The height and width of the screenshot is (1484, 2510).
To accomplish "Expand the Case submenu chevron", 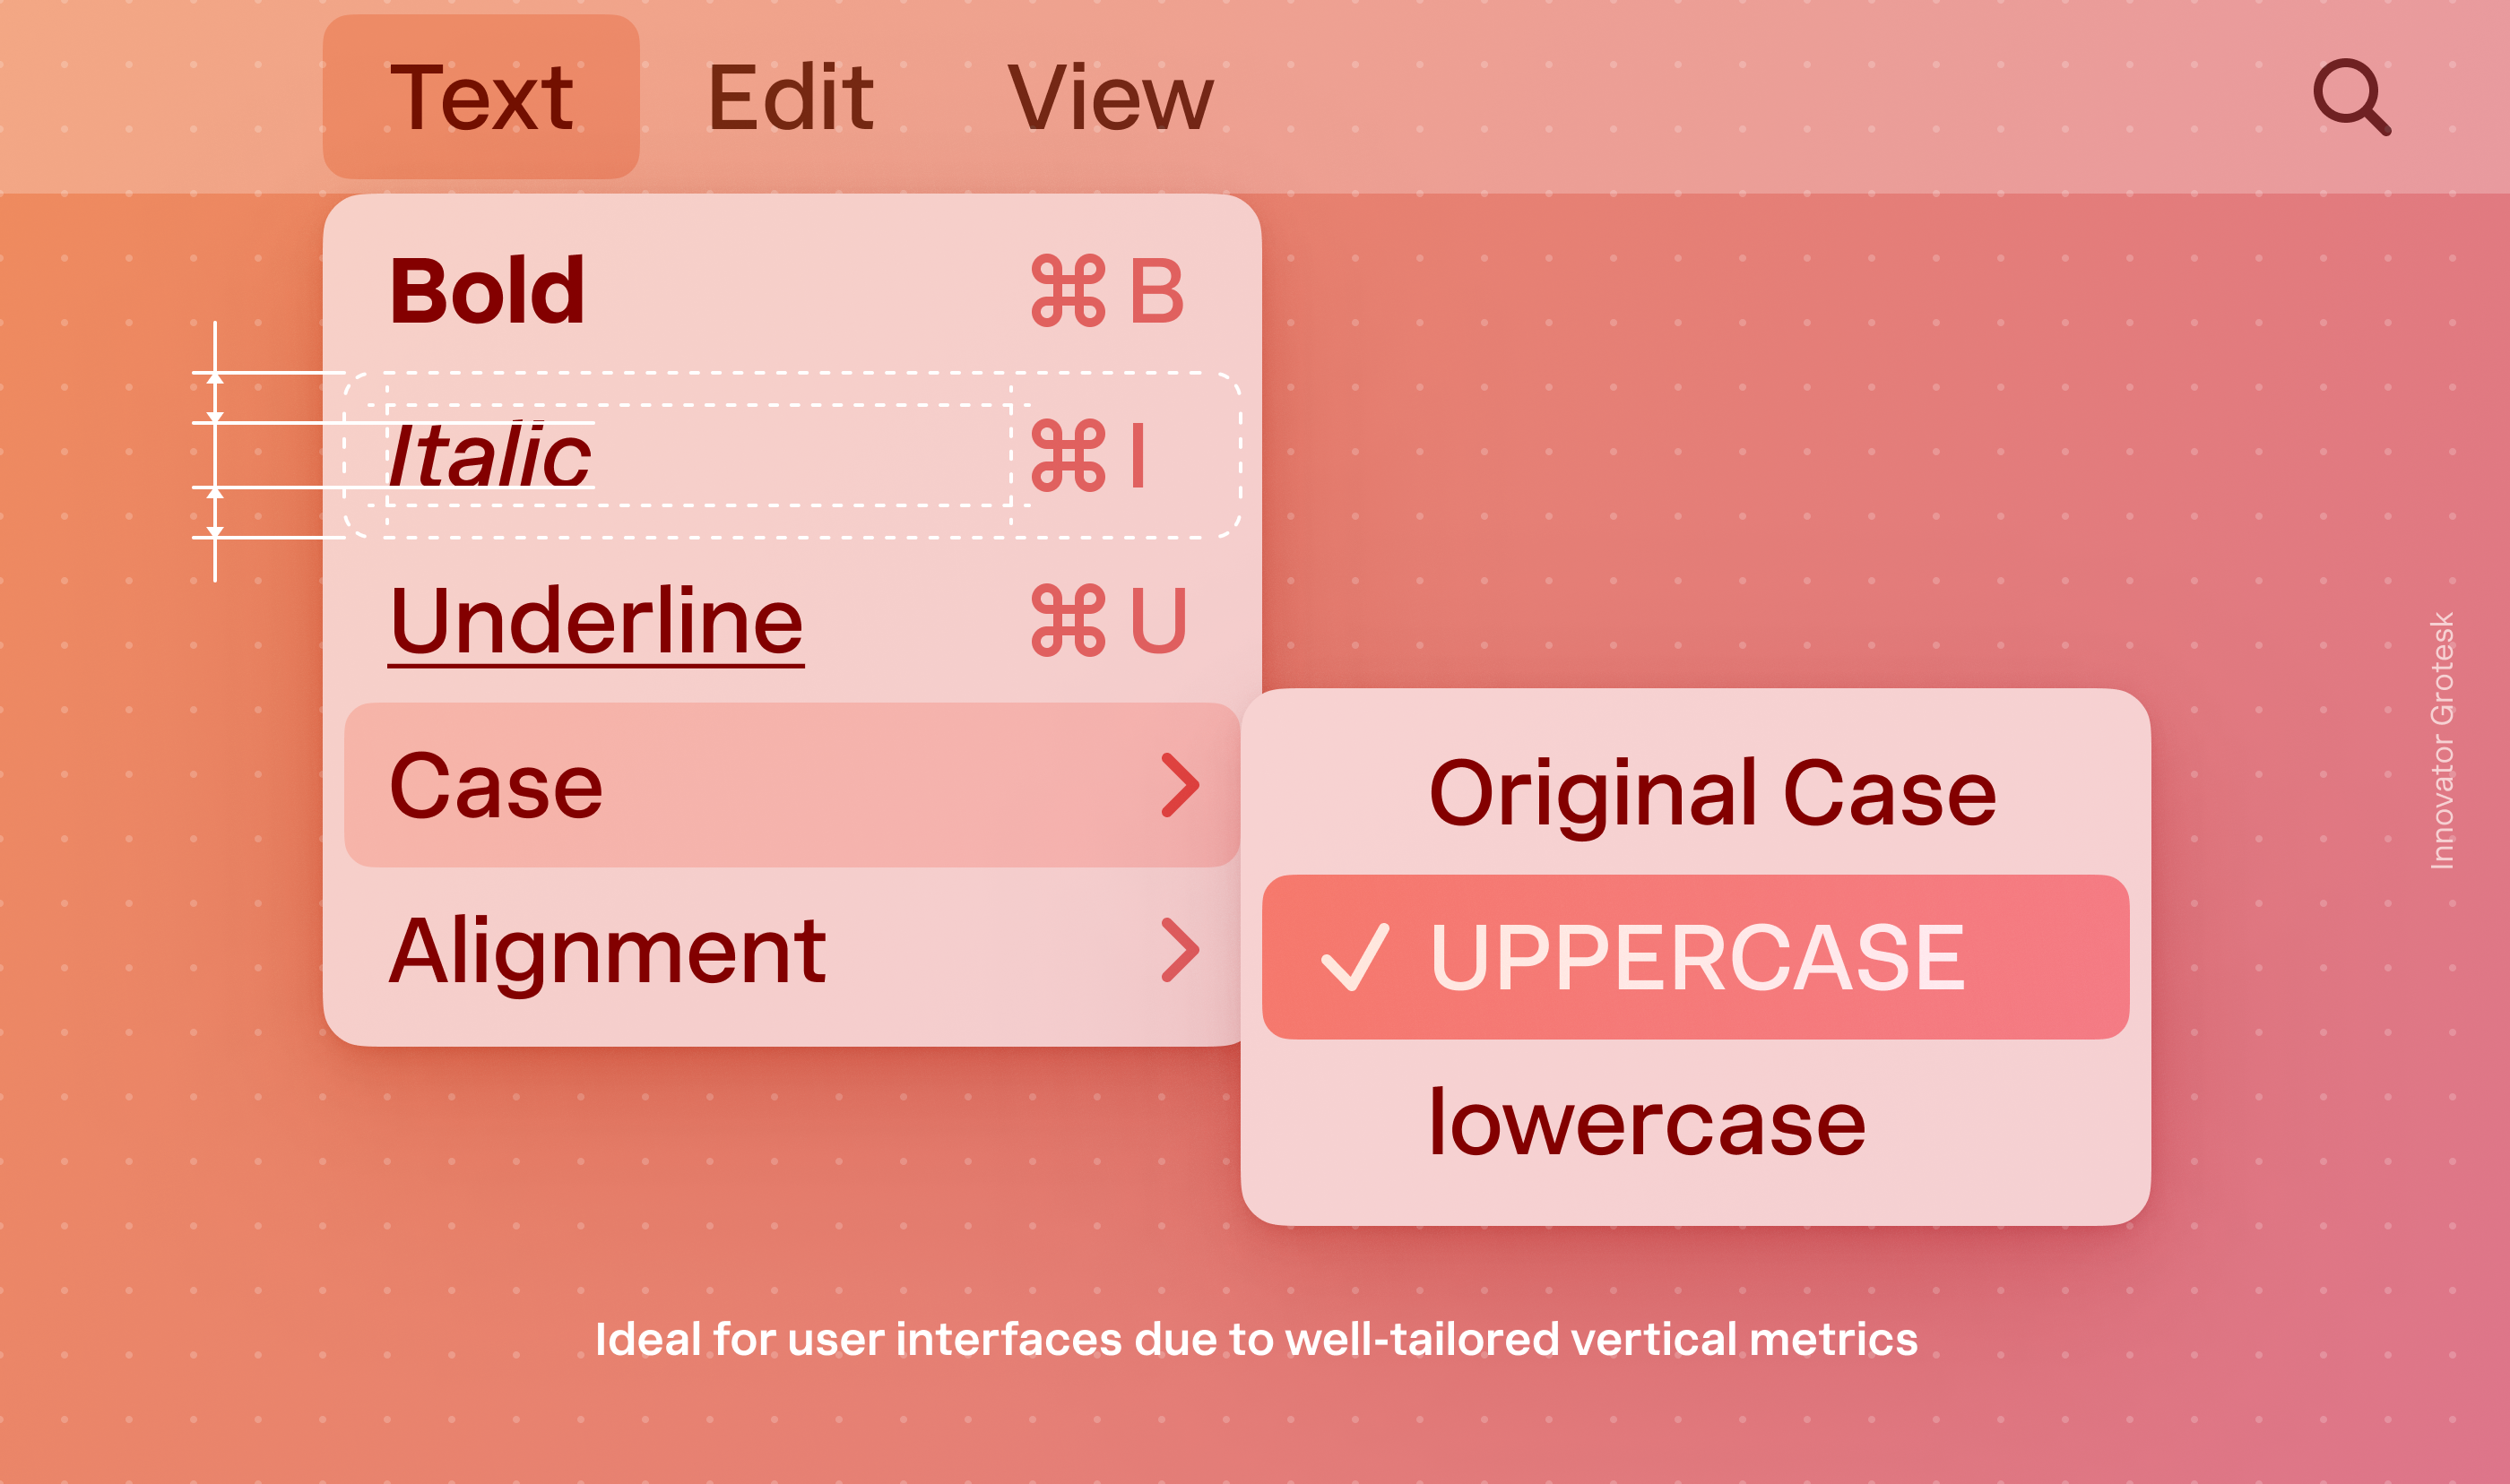I will [1180, 786].
